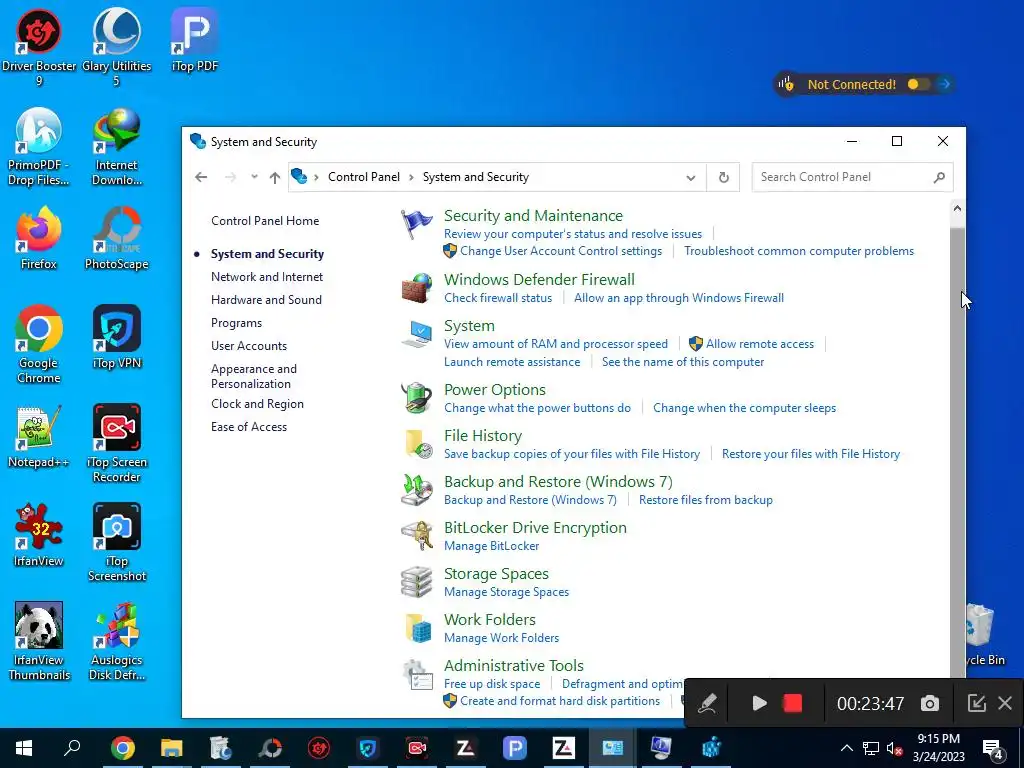Open the notification center icon
The width and height of the screenshot is (1024, 768).
[992, 748]
